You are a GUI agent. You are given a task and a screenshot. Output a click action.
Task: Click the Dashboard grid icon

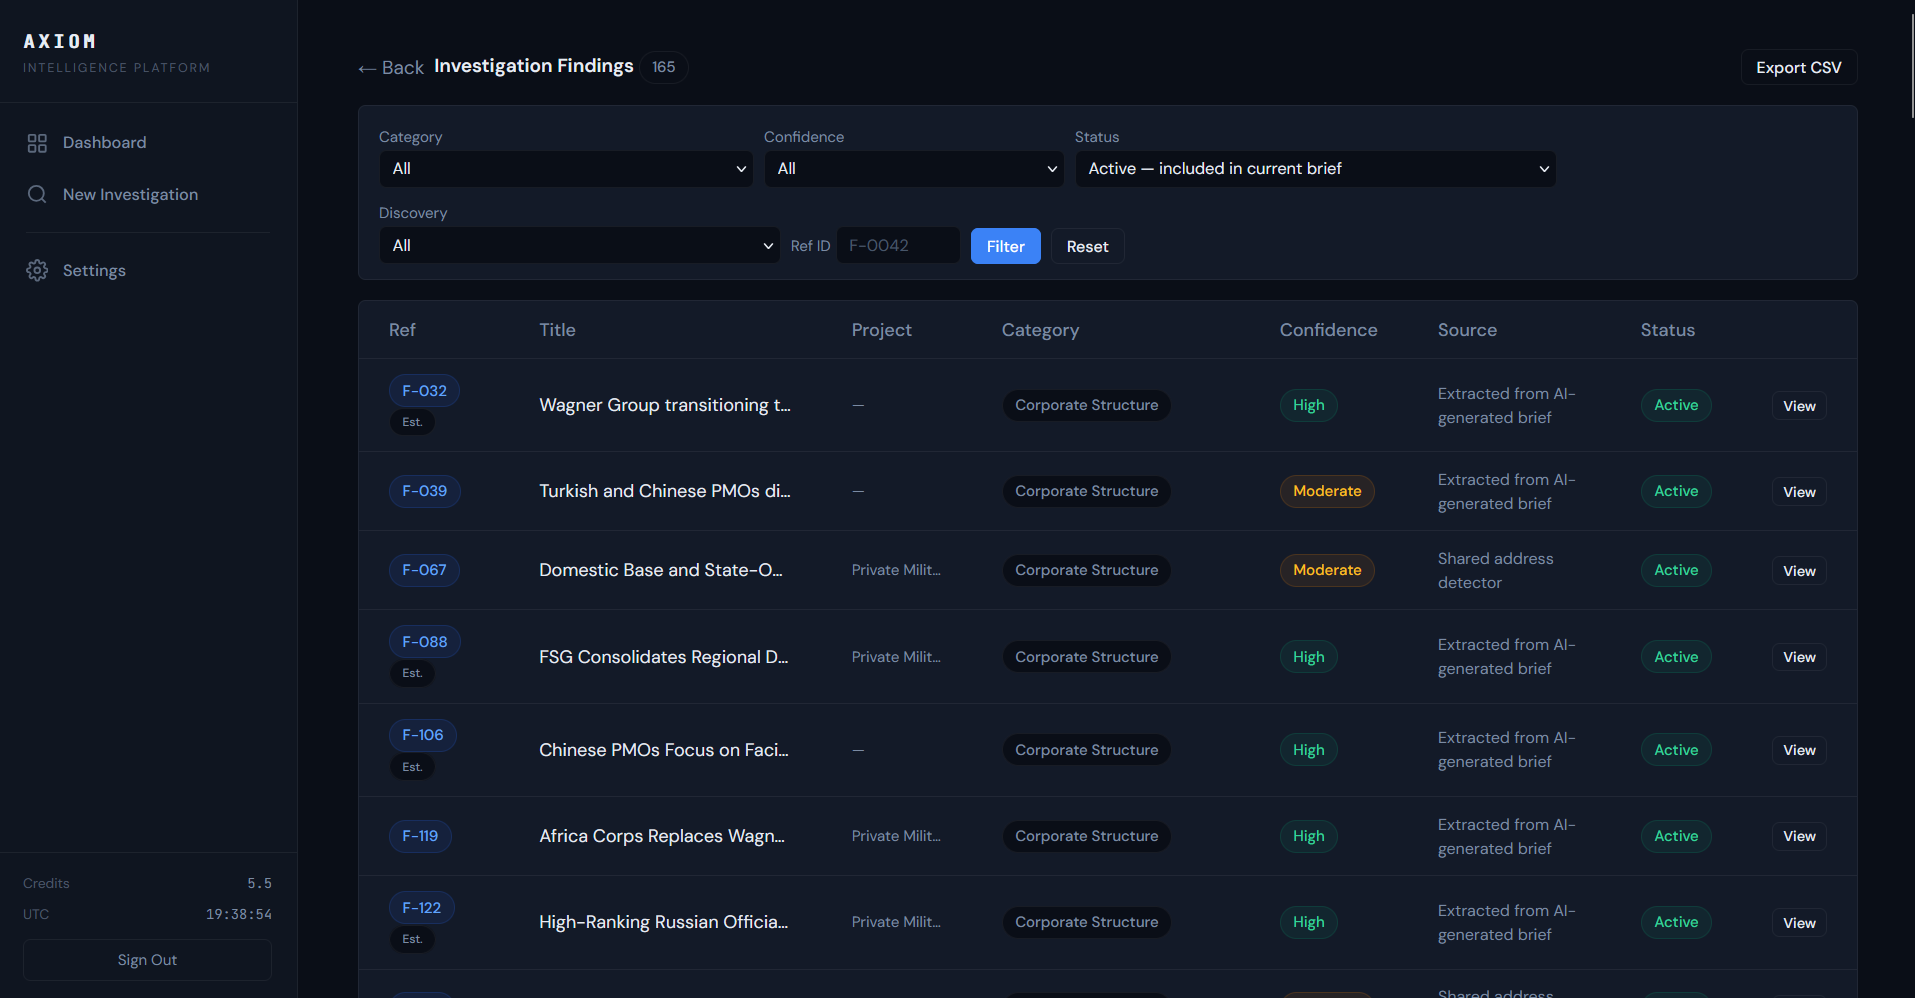click(x=37, y=143)
